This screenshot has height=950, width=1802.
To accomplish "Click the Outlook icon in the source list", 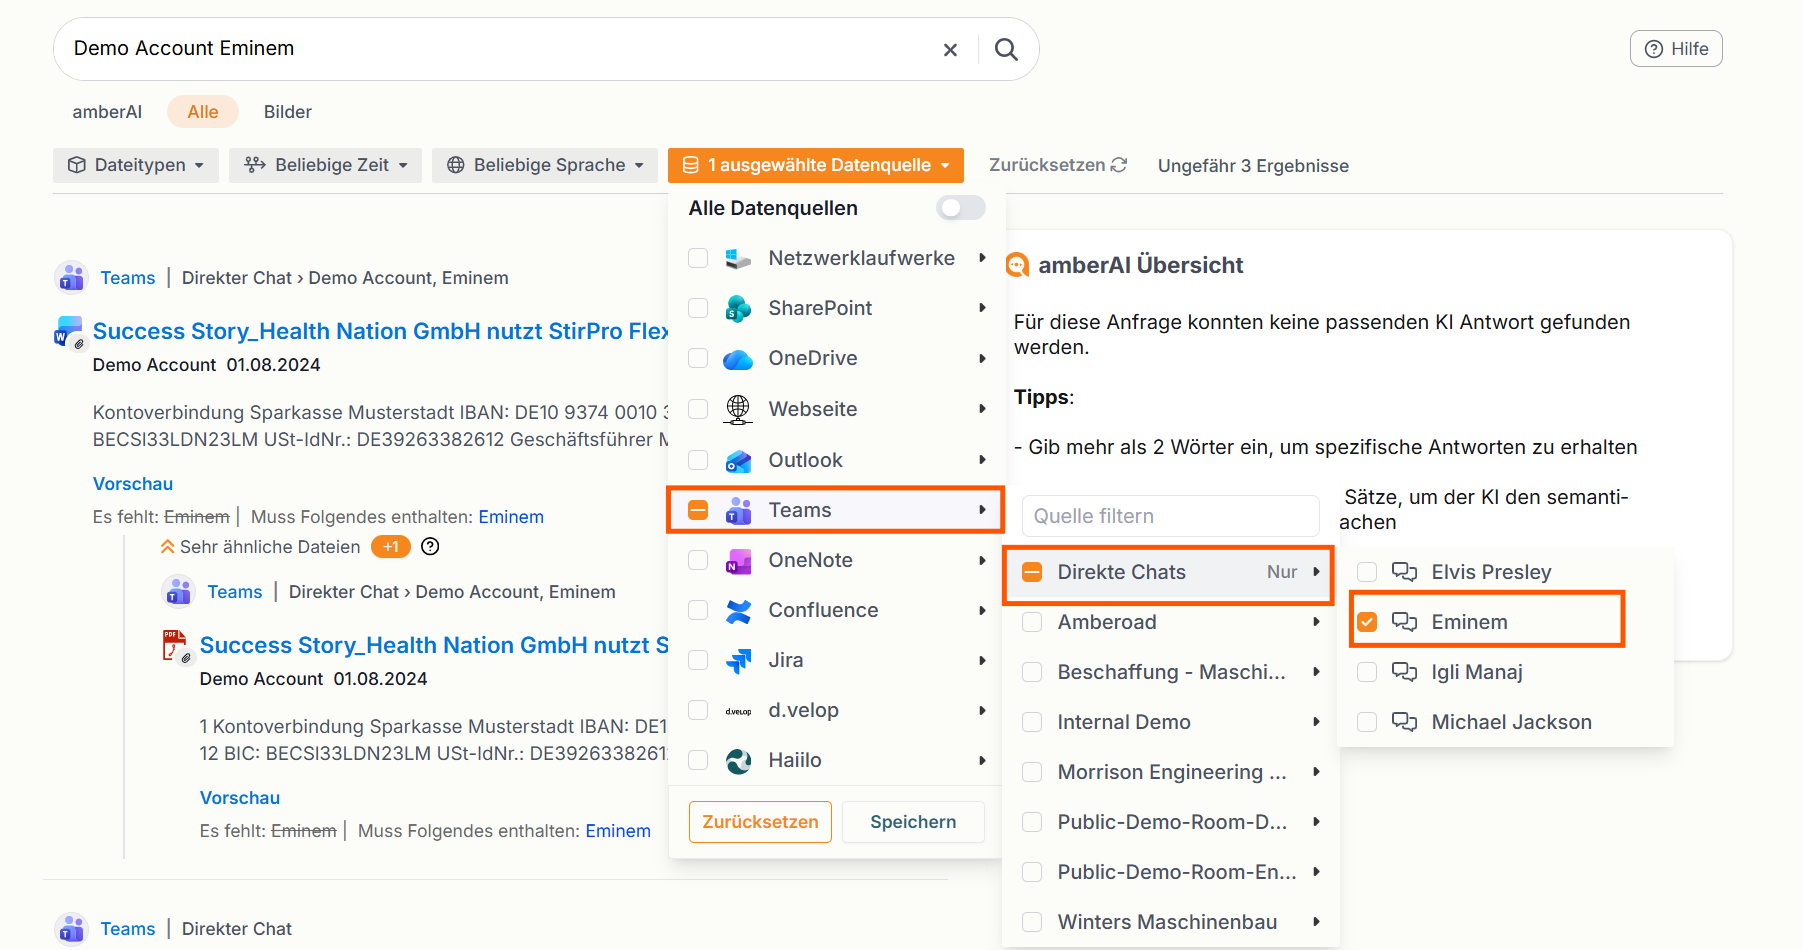I will [738, 460].
